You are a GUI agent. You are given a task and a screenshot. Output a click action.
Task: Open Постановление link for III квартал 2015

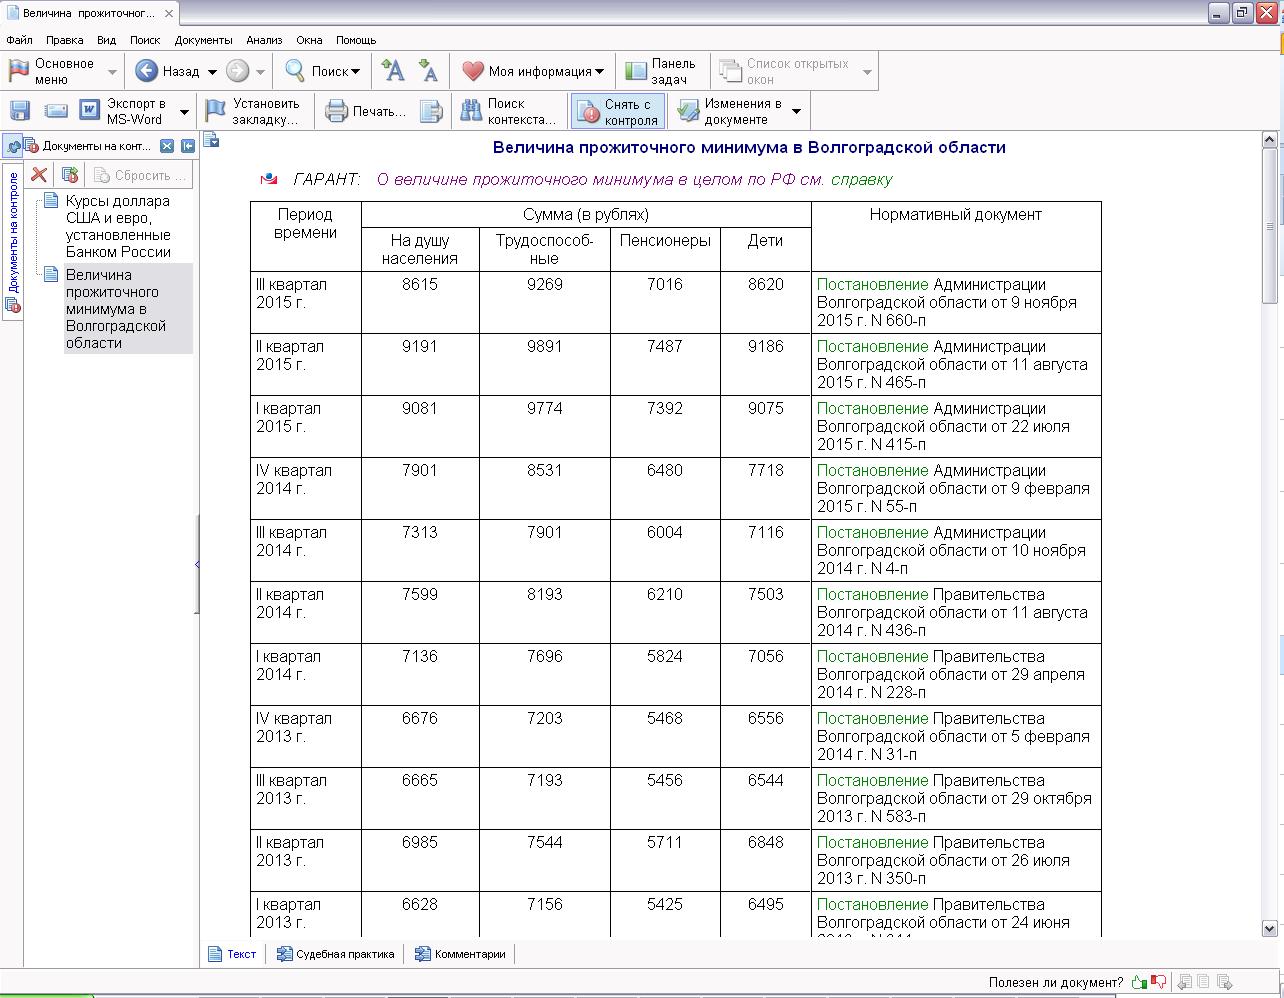(873, 284)
